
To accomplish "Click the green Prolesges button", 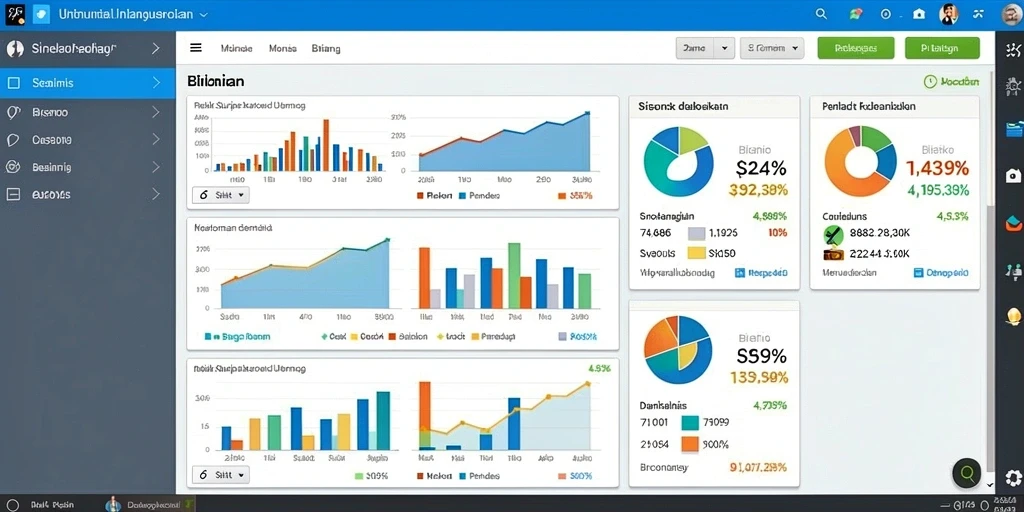I will tap(856, 48).
